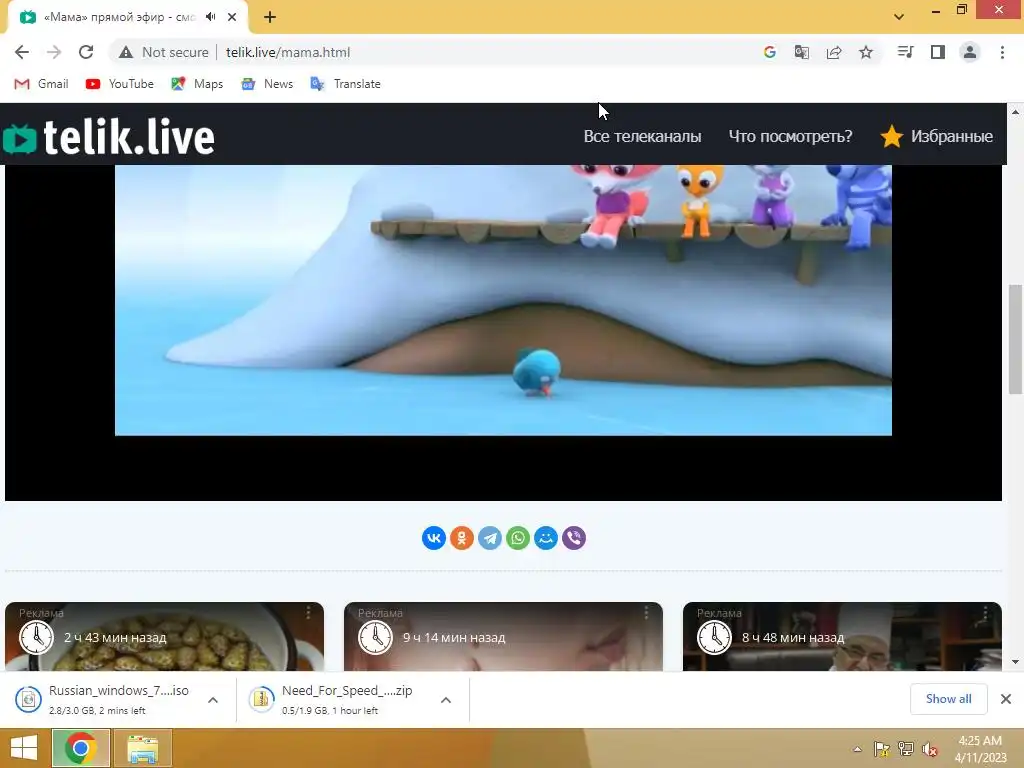Click the browser forward arrow
This screenshot has width=1024, height=768.
pyautogui.click(x=54, y=52)
